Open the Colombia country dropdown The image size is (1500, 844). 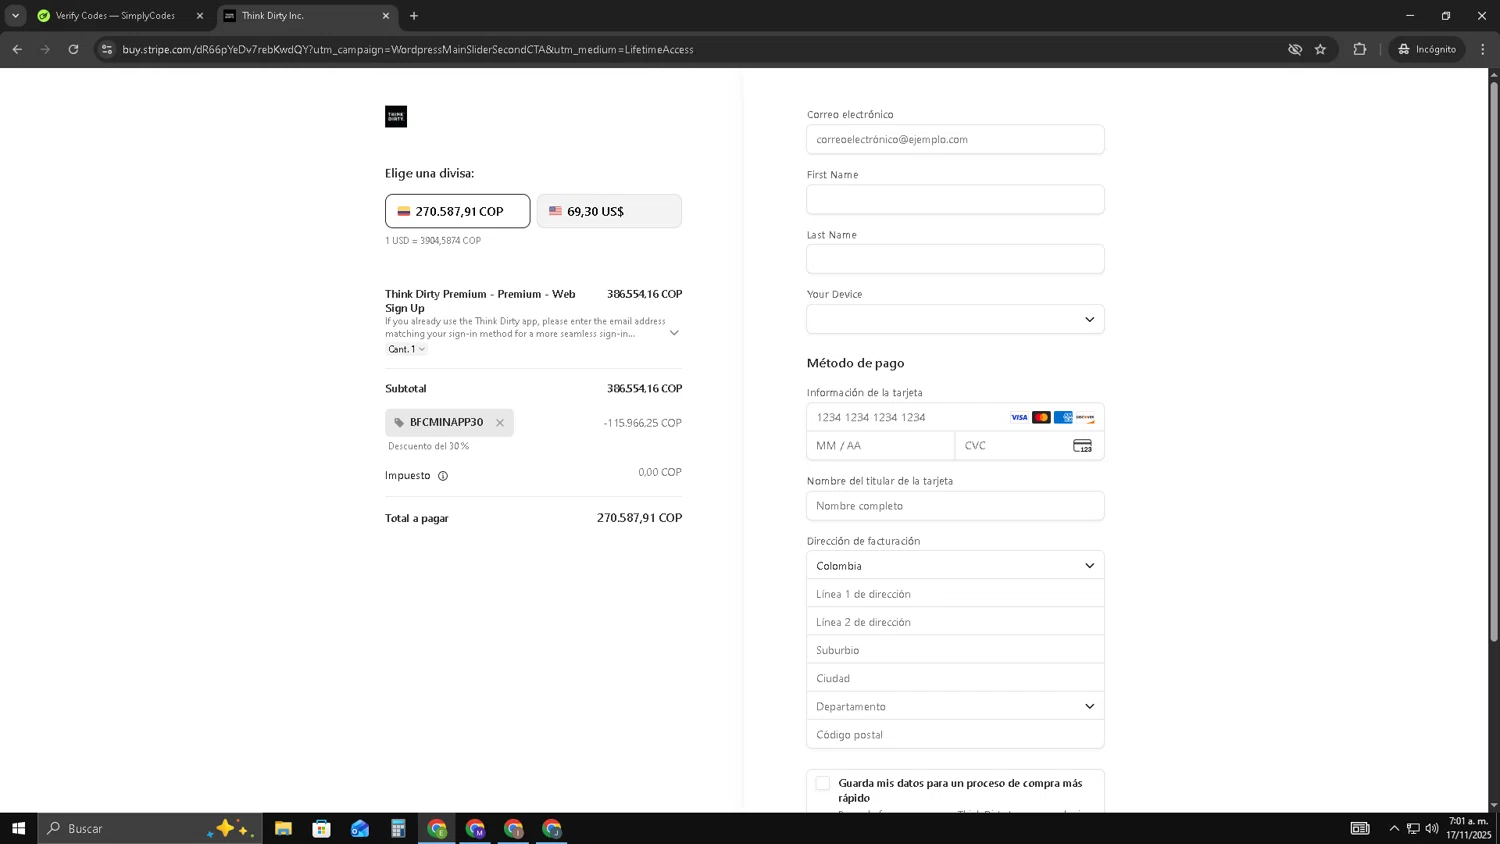955,566
